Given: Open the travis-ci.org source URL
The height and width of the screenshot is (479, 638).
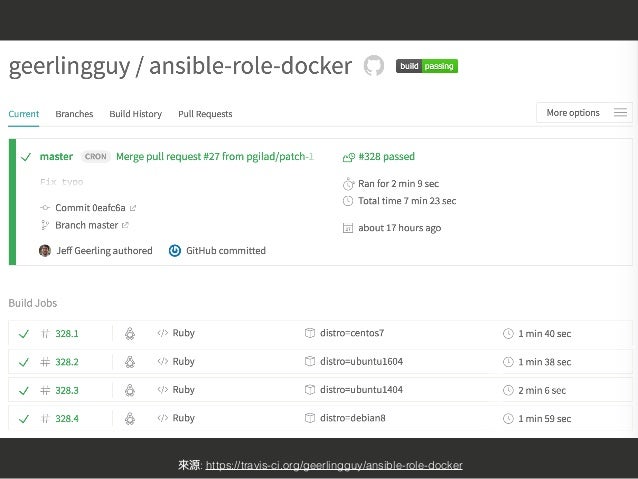Looking at the screenshot, I should (x=333, y=466).
